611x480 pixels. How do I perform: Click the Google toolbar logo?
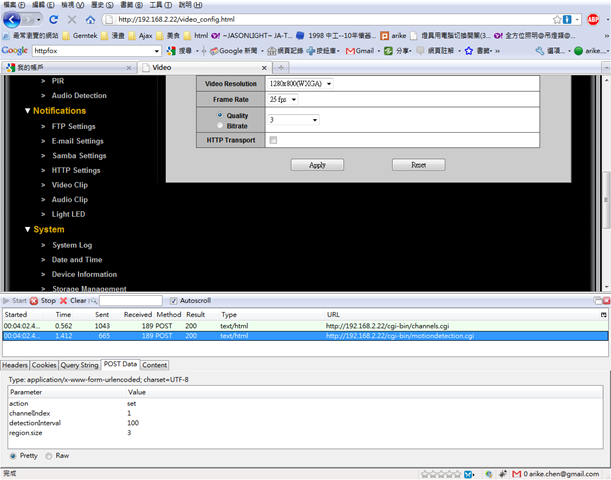(x=14, y=51)
